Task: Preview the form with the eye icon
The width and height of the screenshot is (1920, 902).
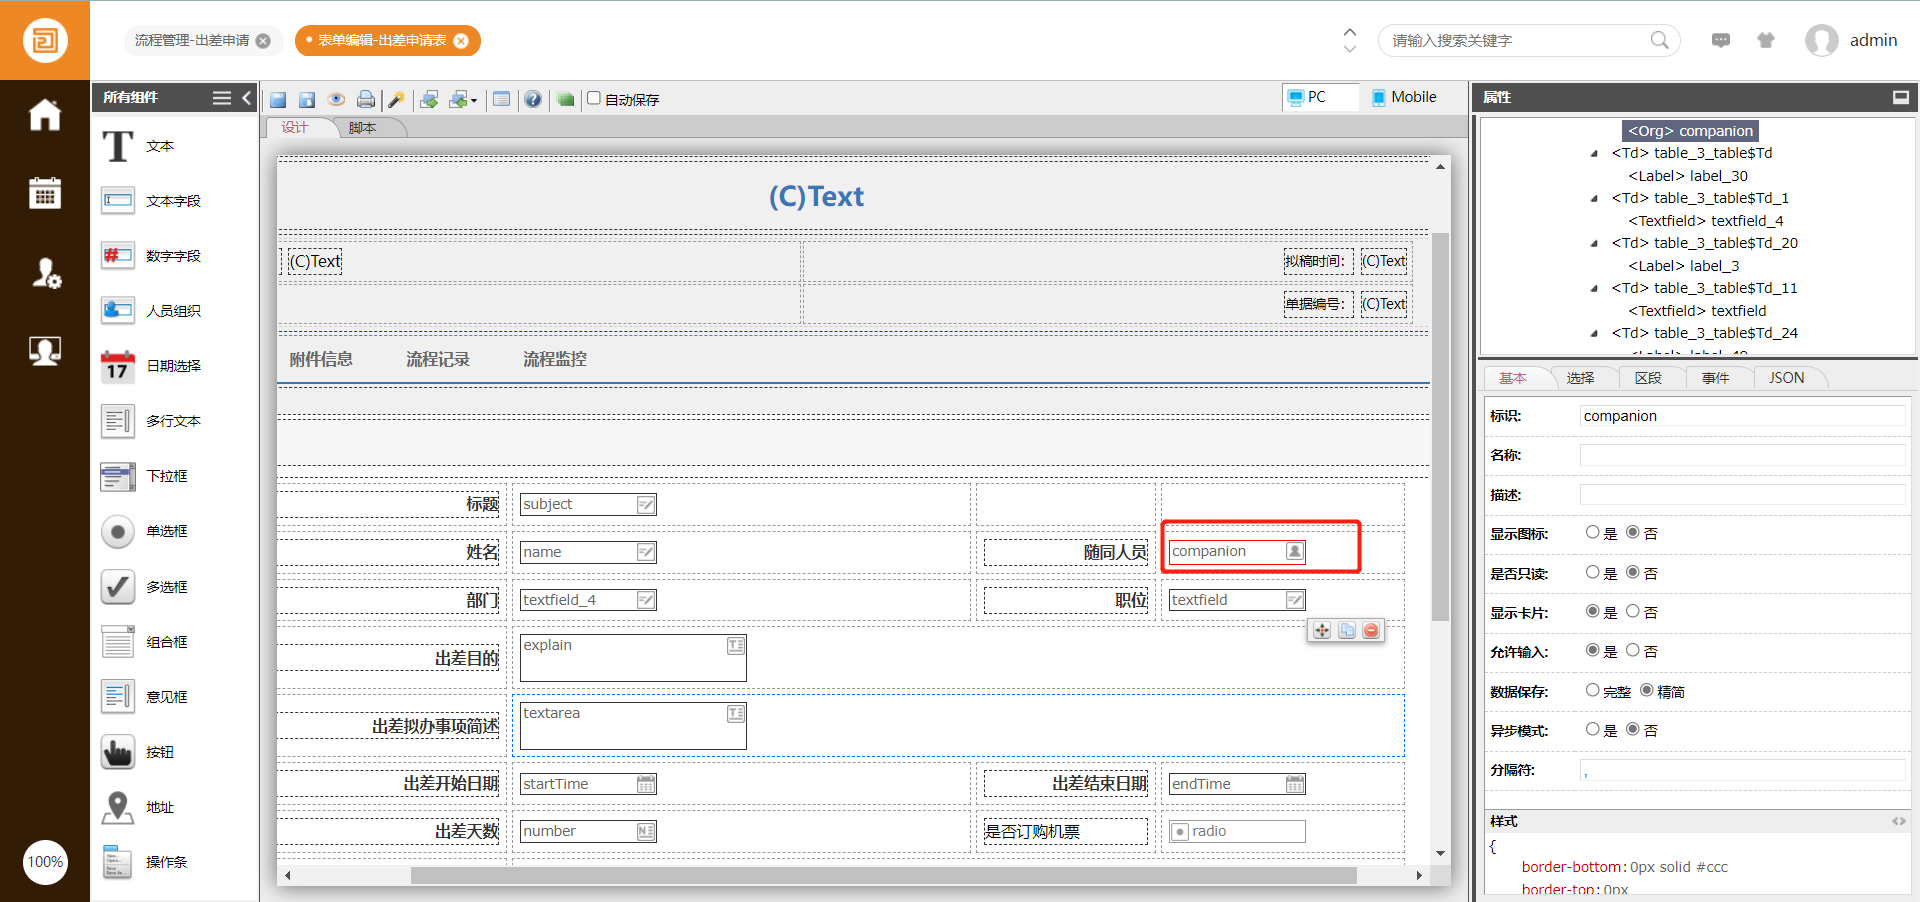Action: click(337, 99)
